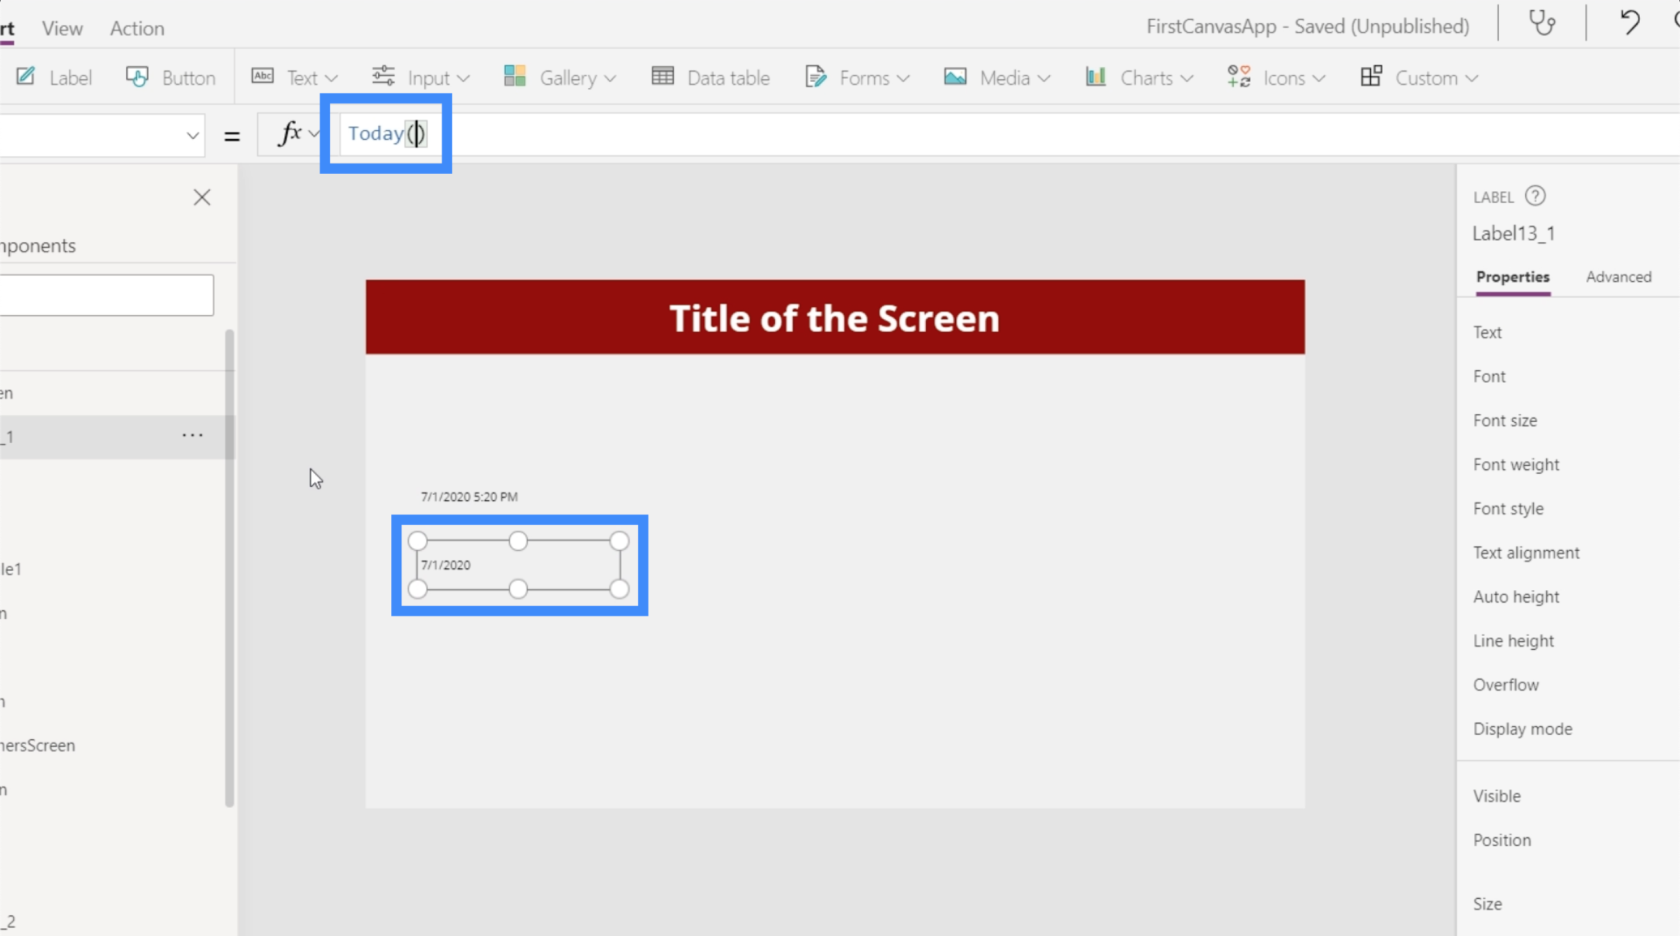Click the Gallery icon
The image size is (1680, 936).
tap(515, 77)
